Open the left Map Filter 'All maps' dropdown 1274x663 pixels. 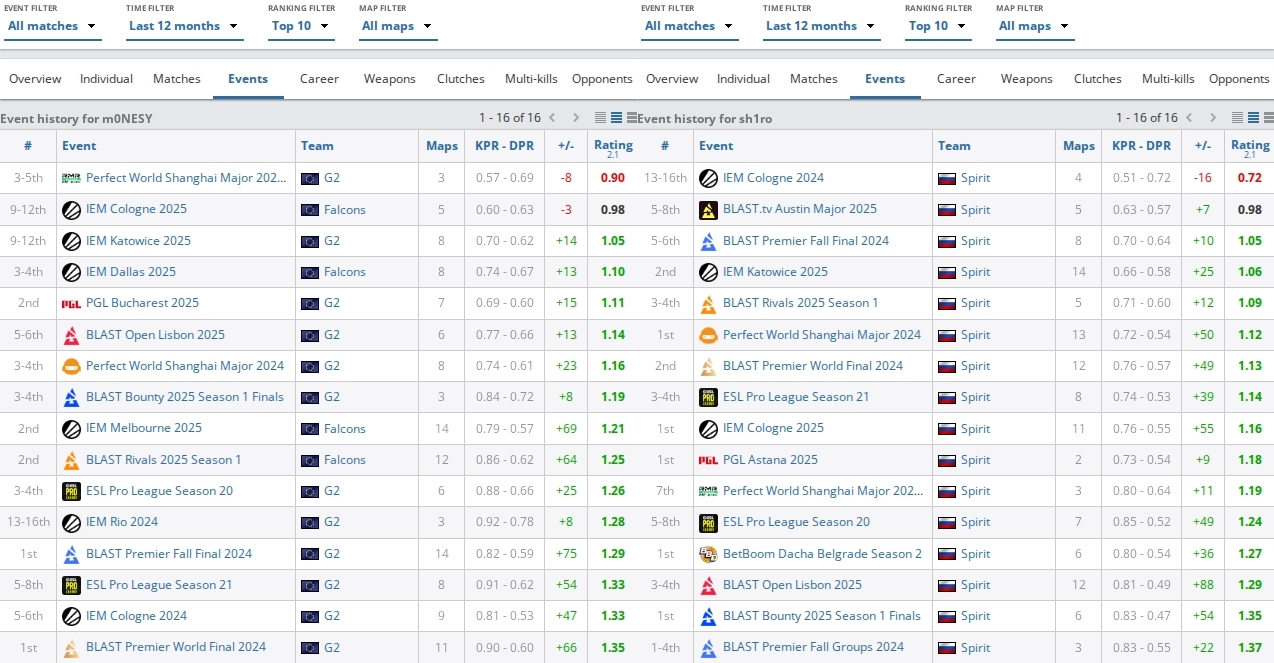398,26
